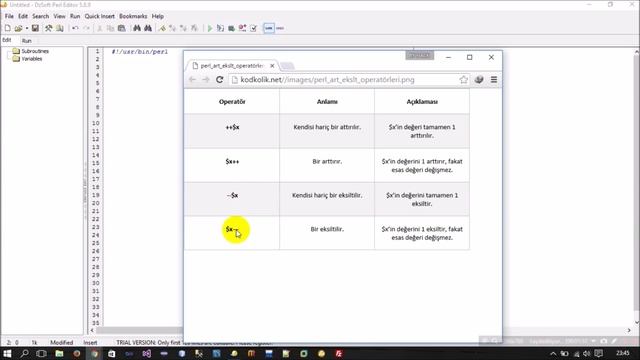The height and width of the screenshot is (360, 640).
Task: Click the browser extension icon
Action: (x=479, y=80)
